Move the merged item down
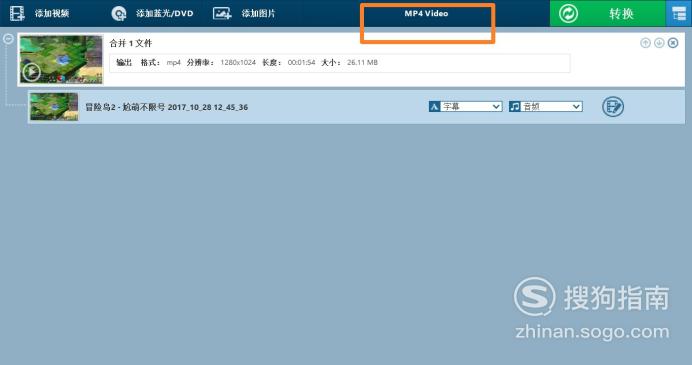This screenshot has height=365, width=692. (x=659, y=43)
